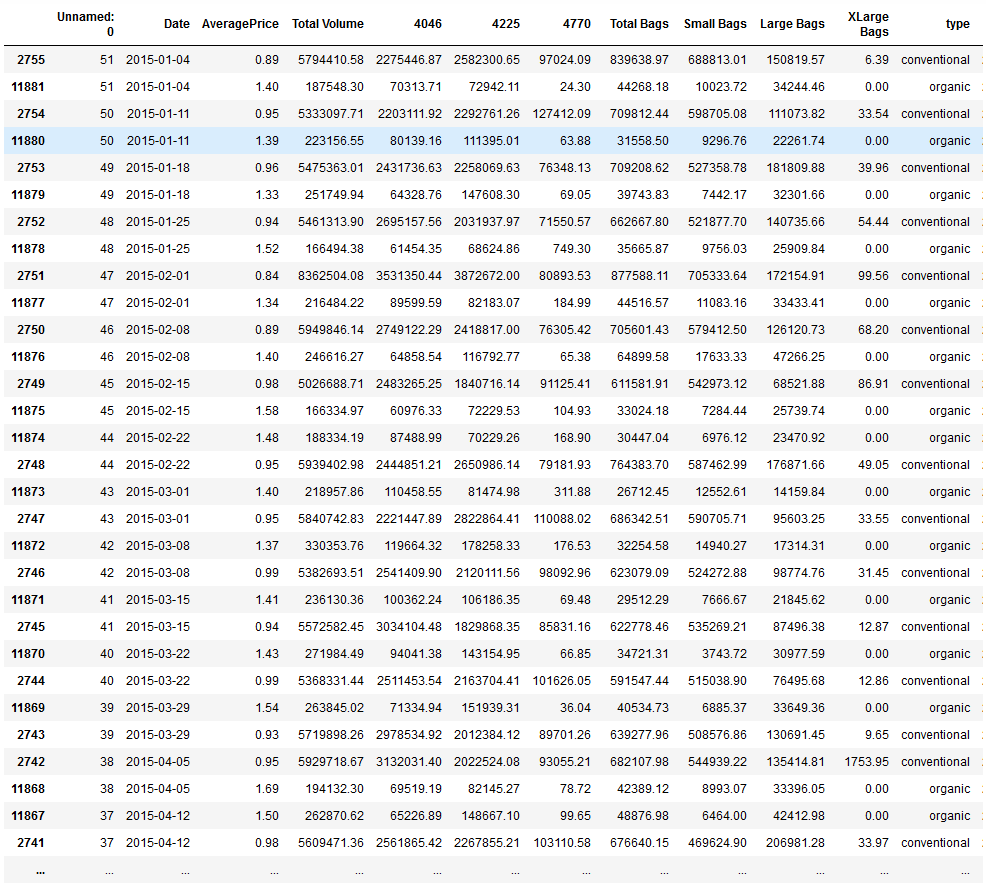Click Total Bags value 26712.45
Screen dimensions: 986x887
pyautogui.click(x=643, y=492)
